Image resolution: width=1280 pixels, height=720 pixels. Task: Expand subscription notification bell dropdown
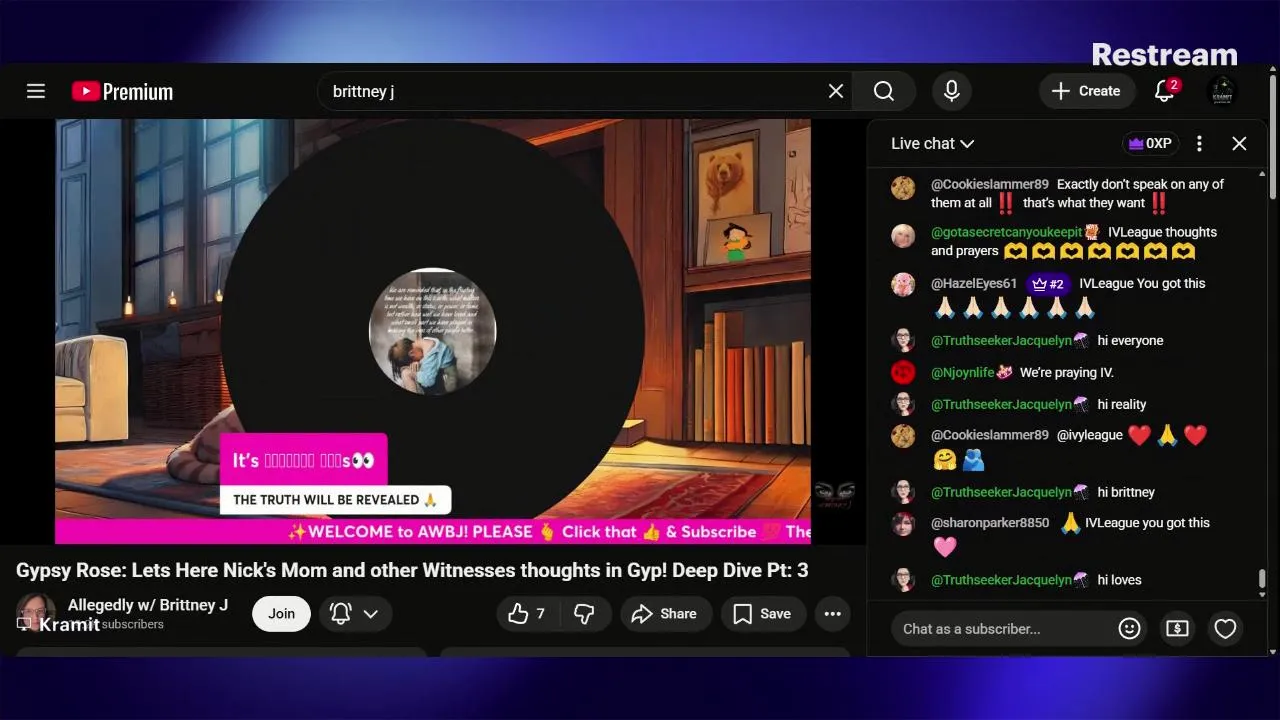355,614
